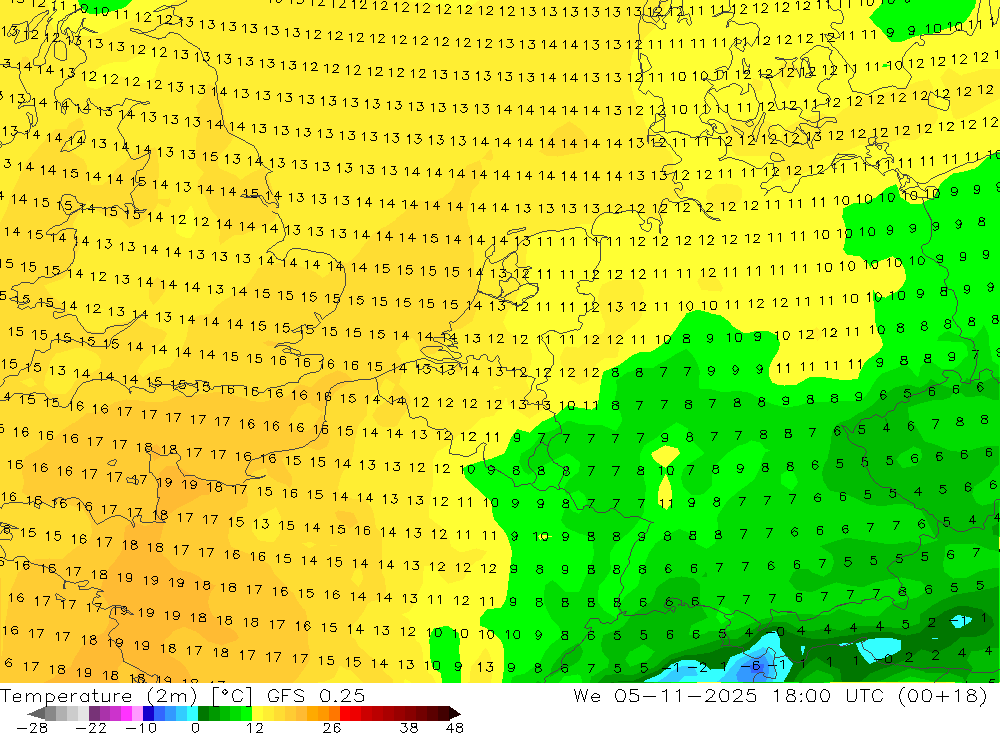This screenshot has height=733, width=1000.
Task: Click the 'Temperature (2m)' title text
Action: coord(99,696)
